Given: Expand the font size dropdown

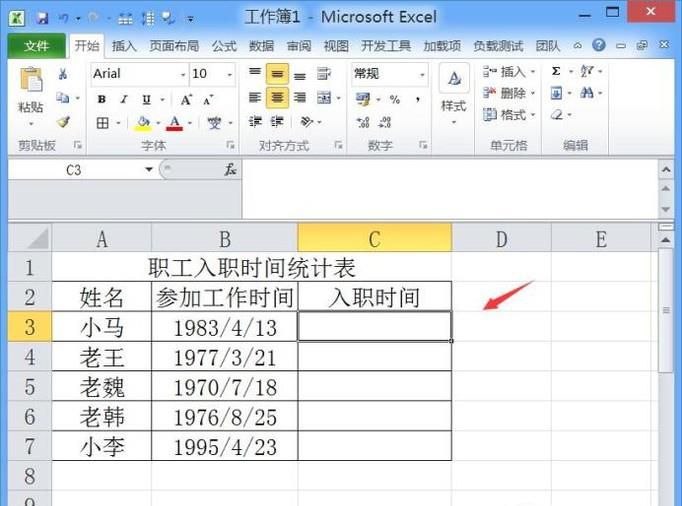Looking at the screenshot, I should click(230, 74).
